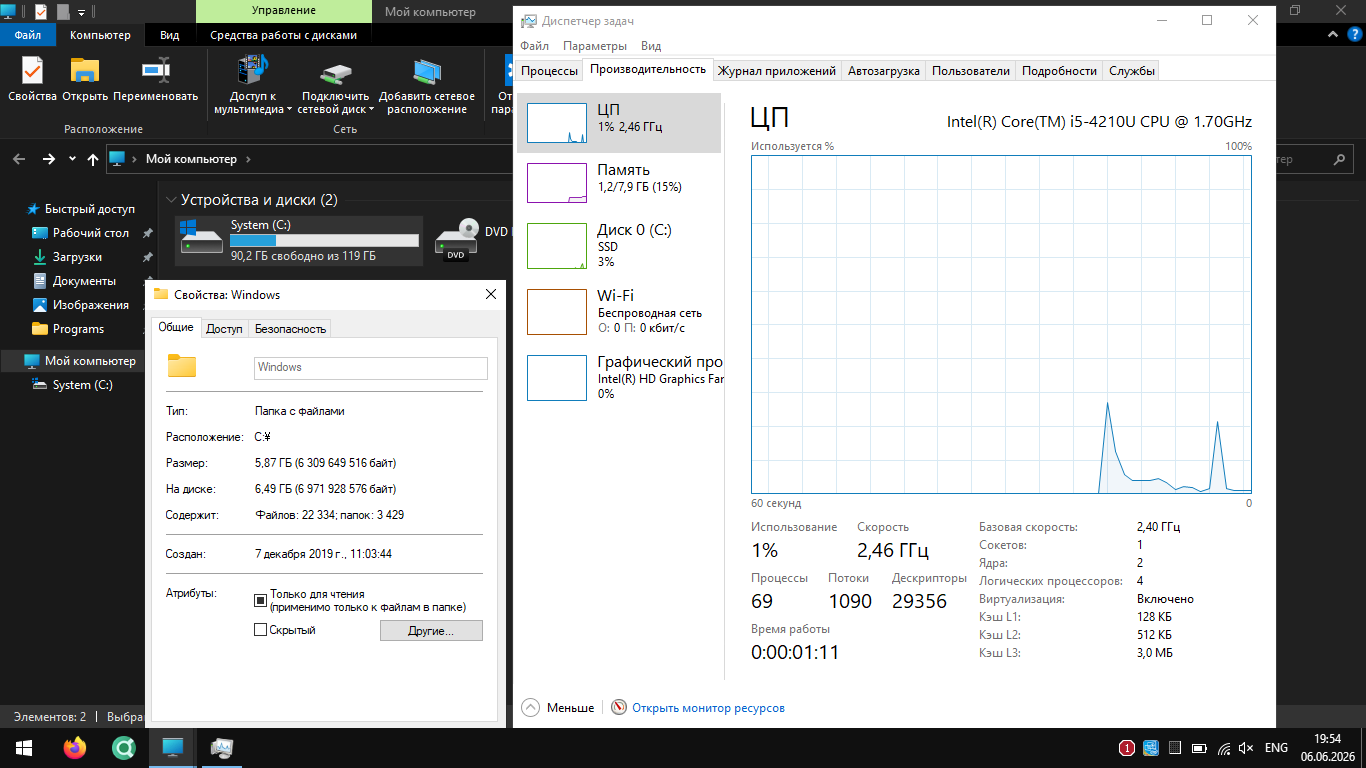
Task: Click the Другие... button
Action: 431,631
